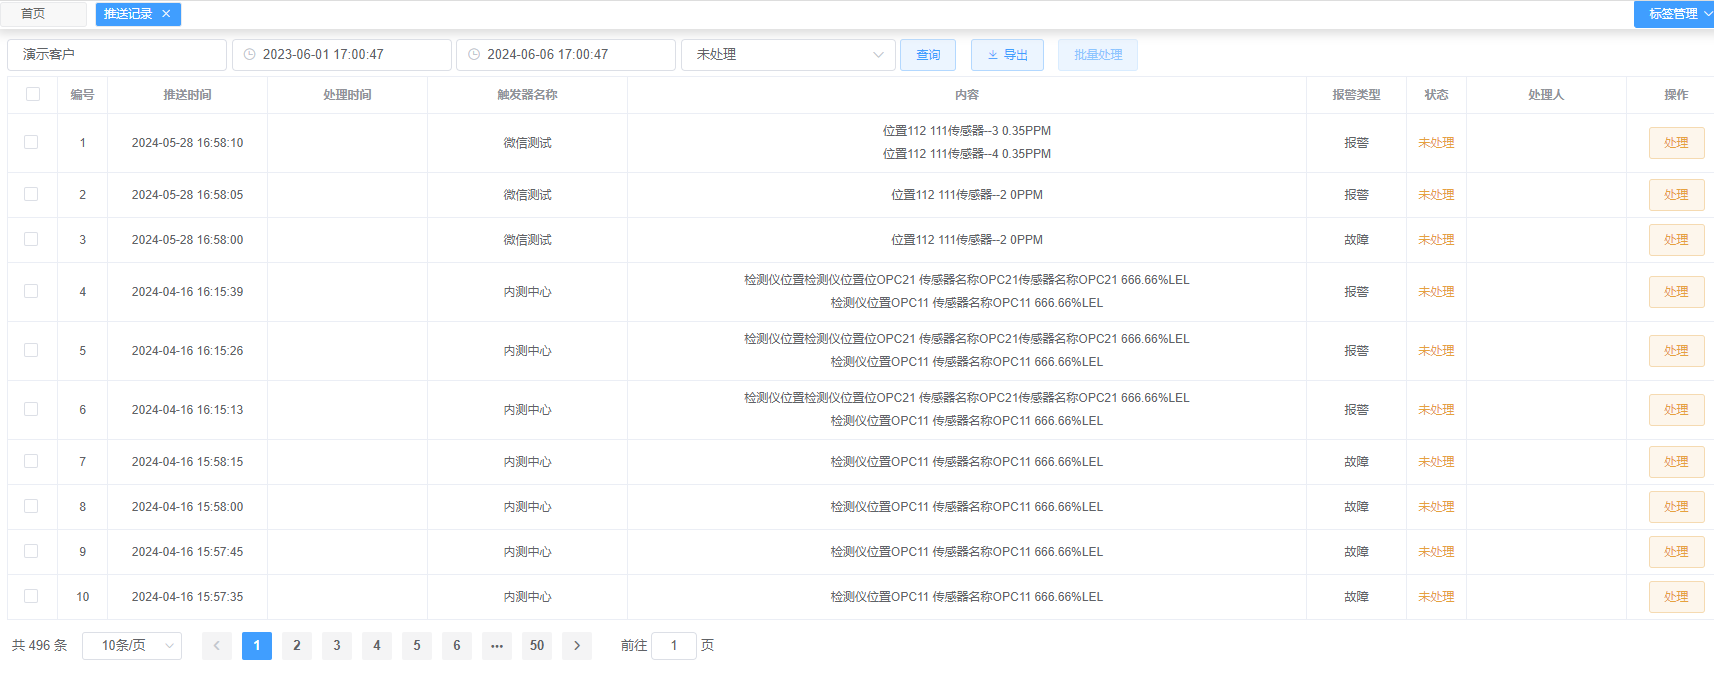
Task: Go to next page with right arrow
Action: click(577, 646)
